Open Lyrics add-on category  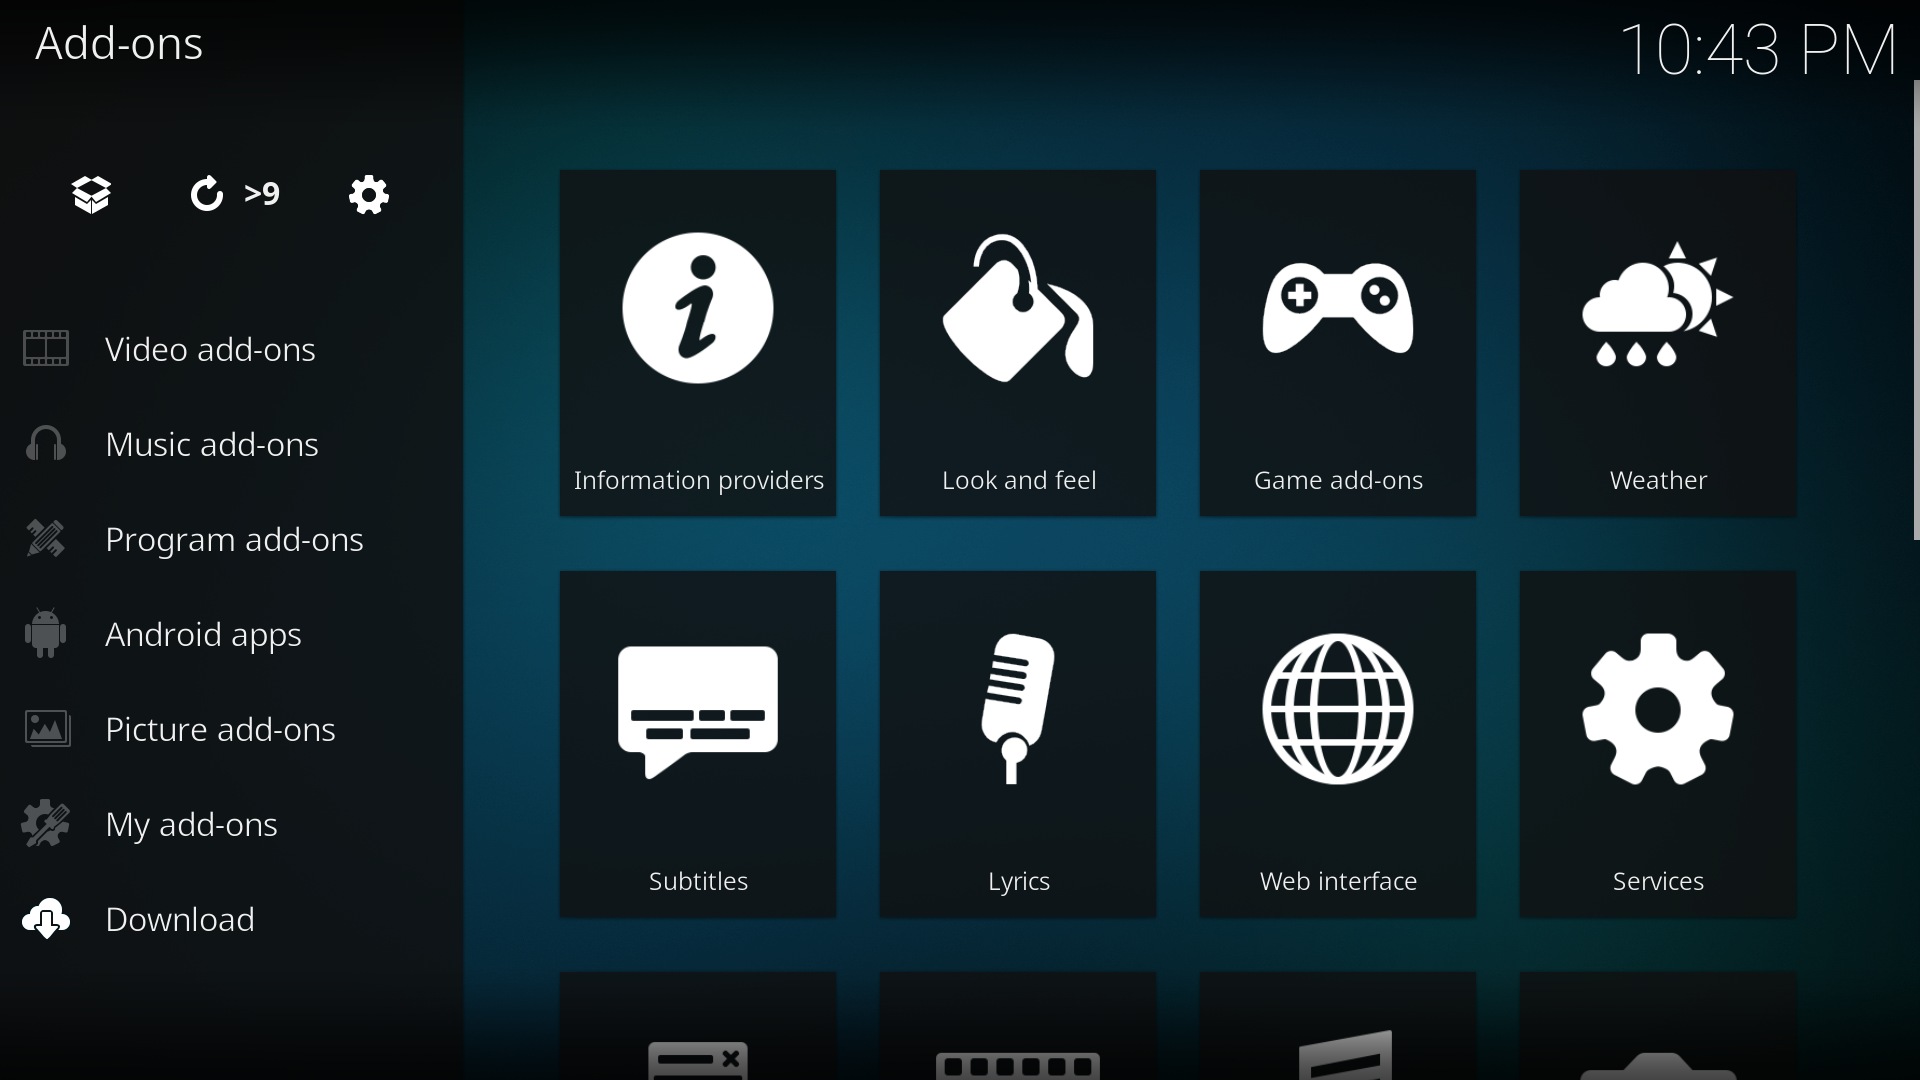1017,744
